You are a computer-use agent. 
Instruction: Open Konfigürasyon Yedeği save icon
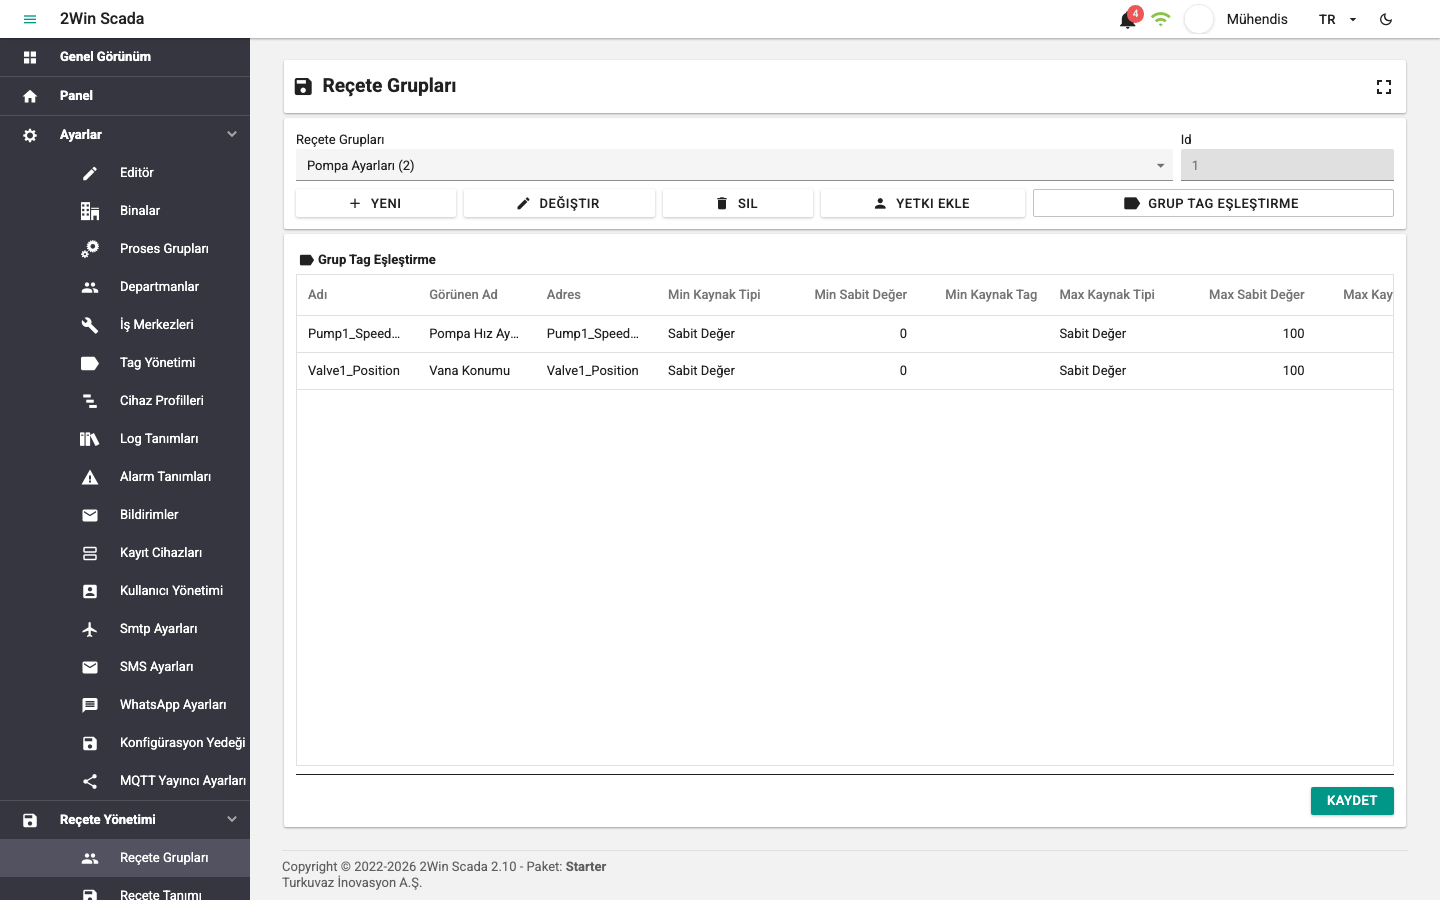coord(90,743)
